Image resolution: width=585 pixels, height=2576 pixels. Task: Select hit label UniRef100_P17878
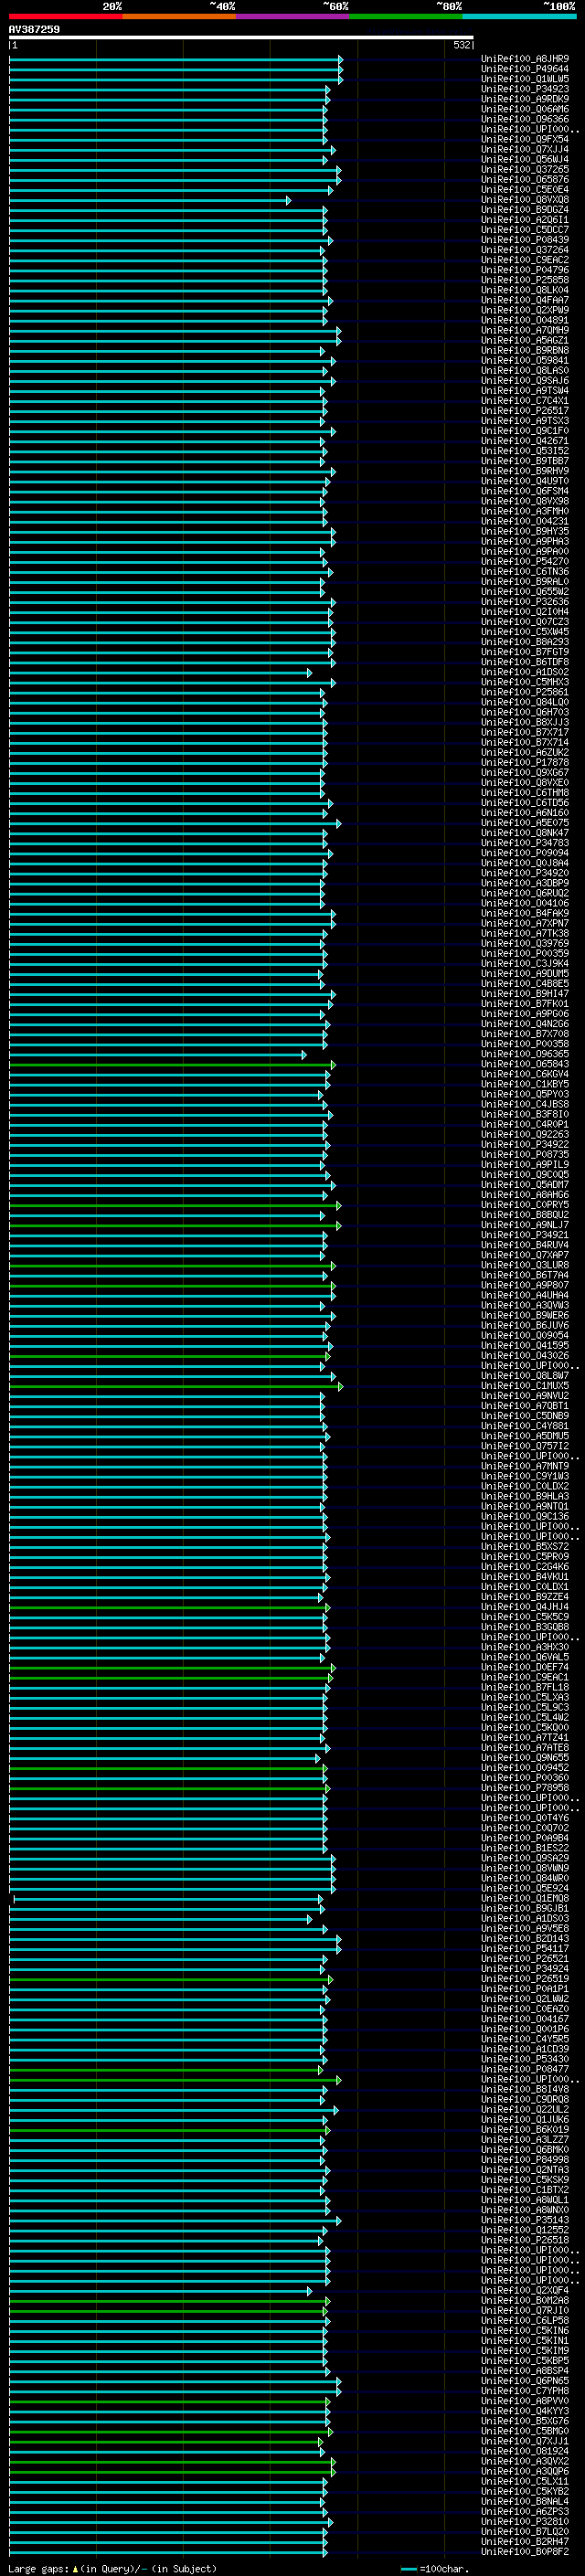(x=525, y=763)
